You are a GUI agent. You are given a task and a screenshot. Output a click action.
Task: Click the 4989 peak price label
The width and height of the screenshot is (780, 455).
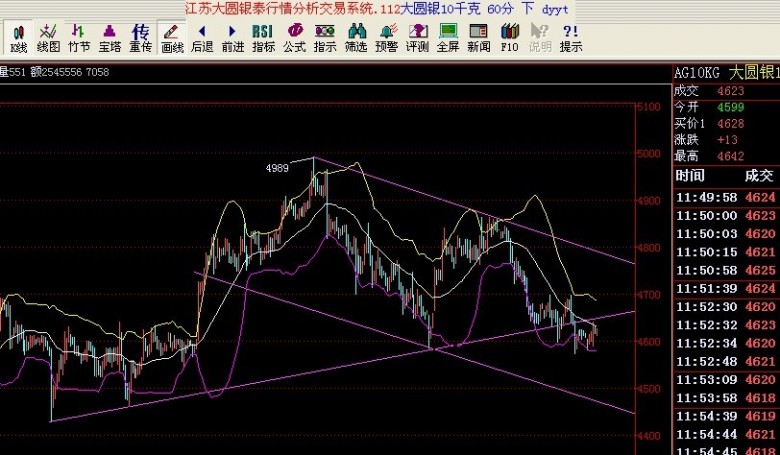click(277, 168)
